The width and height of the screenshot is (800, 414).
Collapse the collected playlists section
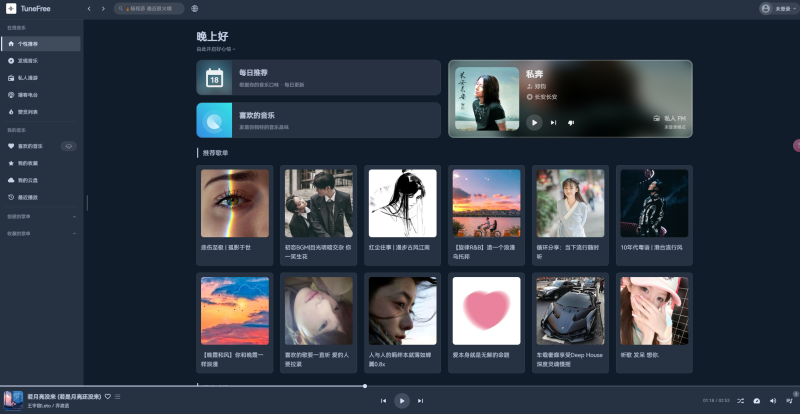74,234
